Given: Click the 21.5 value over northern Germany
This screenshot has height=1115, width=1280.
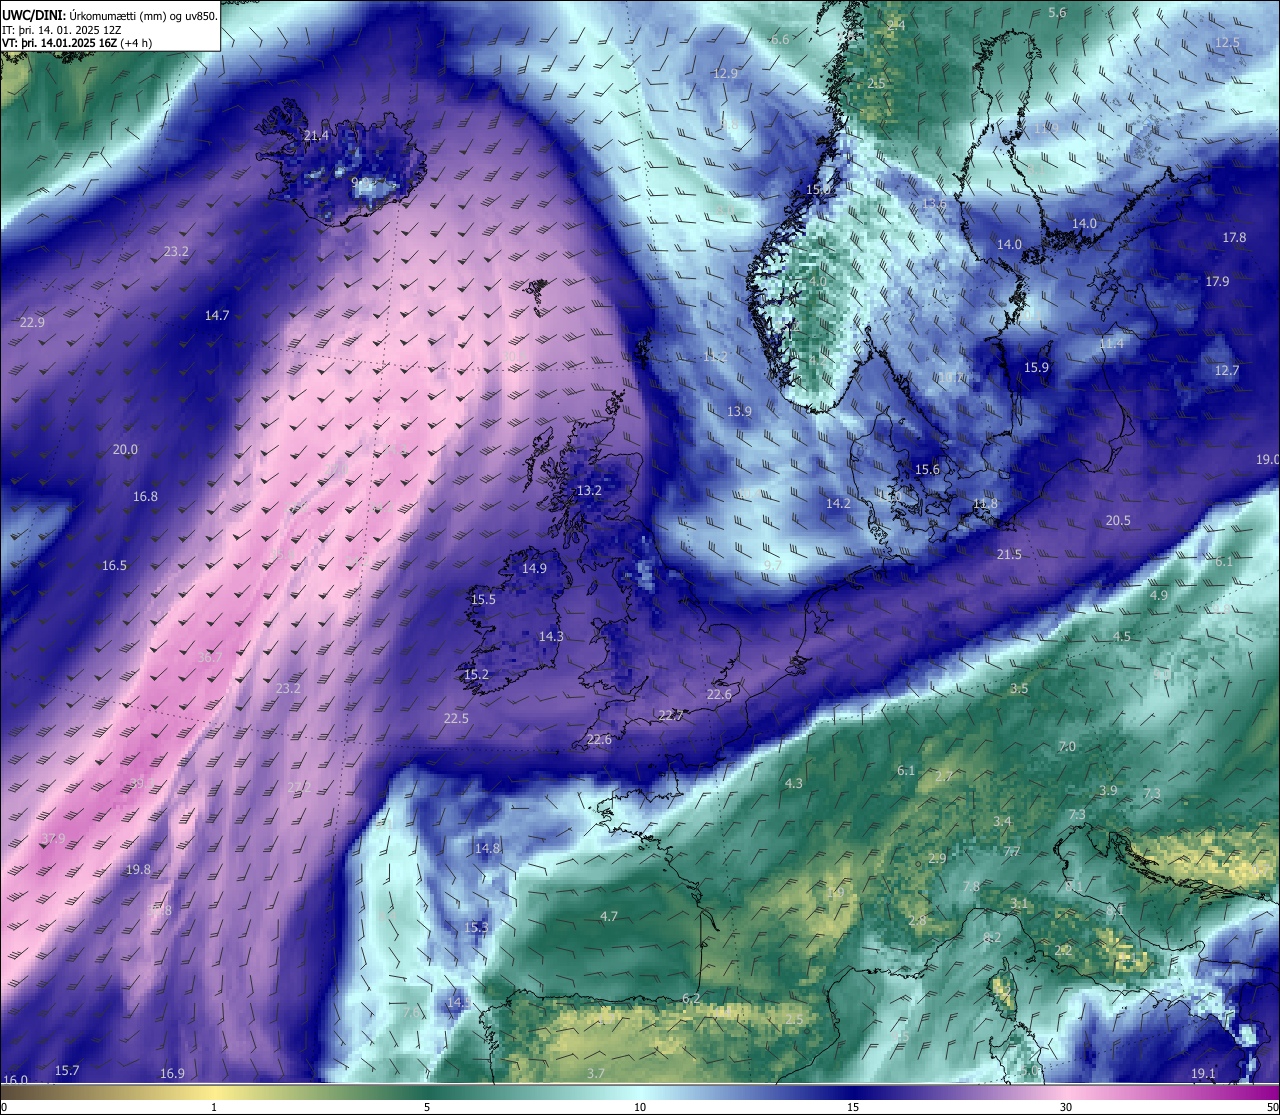Looking at the screenshot, I should (1009, 555).
